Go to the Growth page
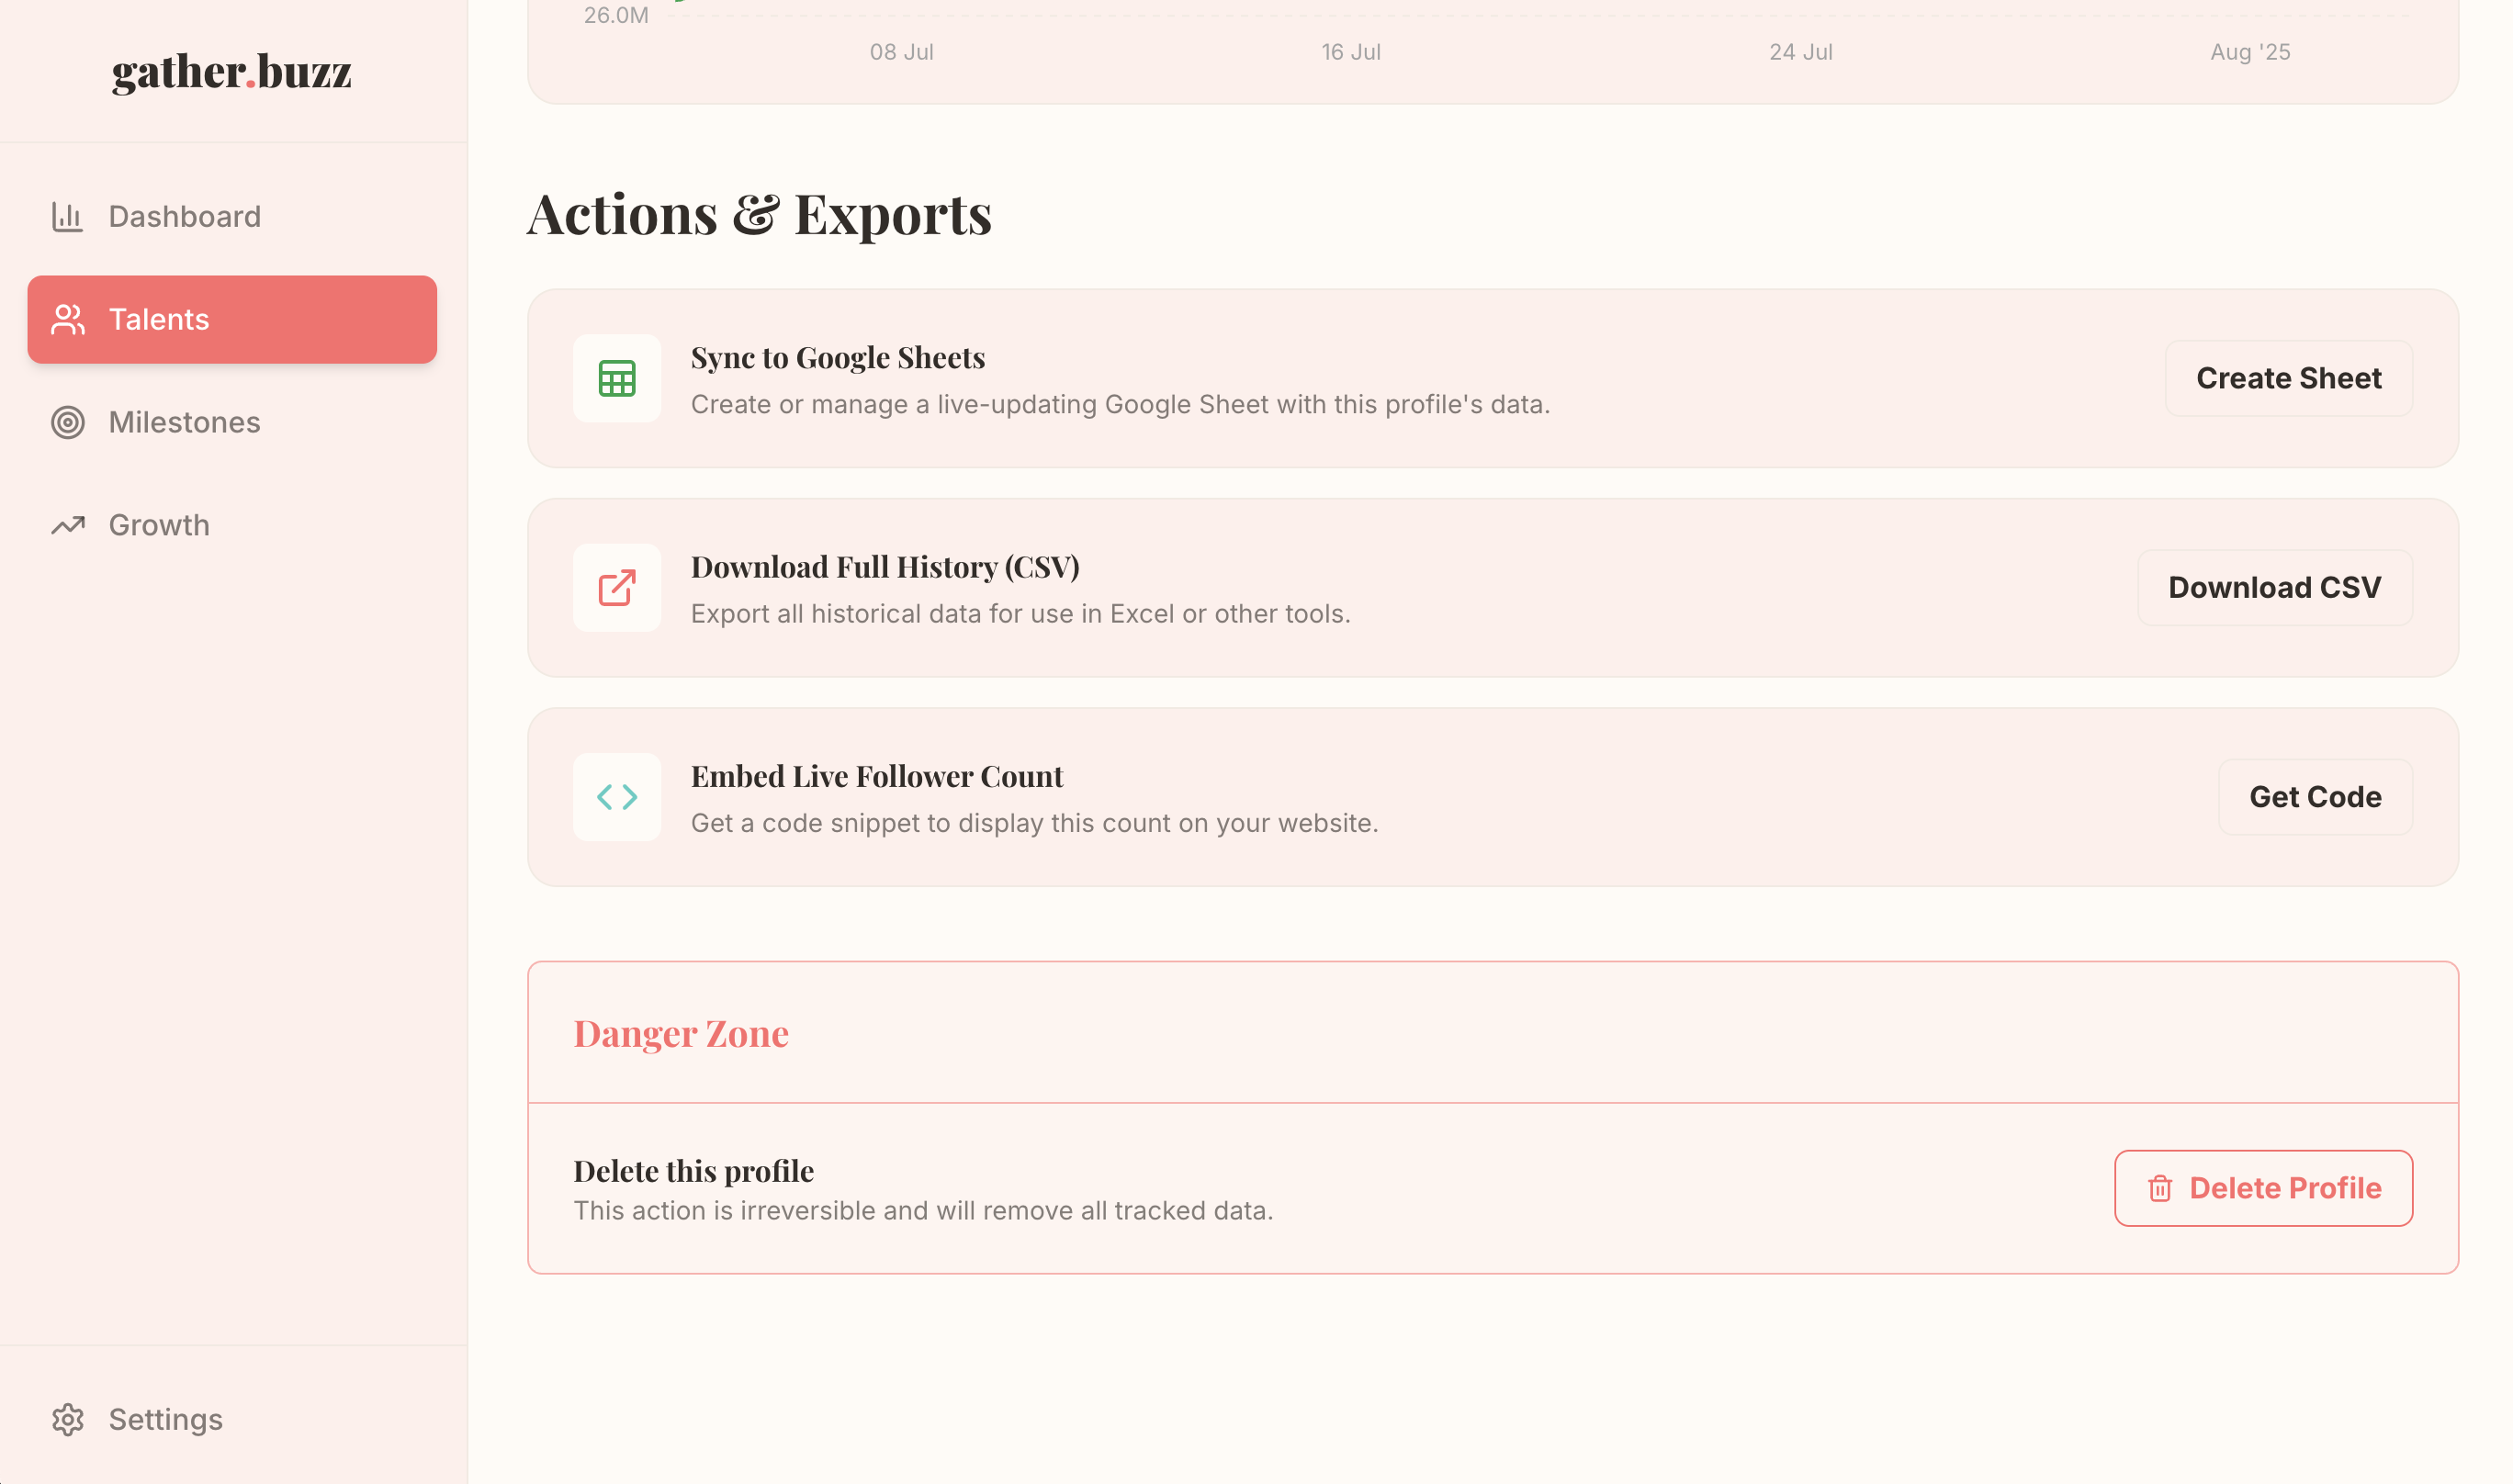The width and height of the screenshot is (2513, 1484). click(x=159, y=526)
